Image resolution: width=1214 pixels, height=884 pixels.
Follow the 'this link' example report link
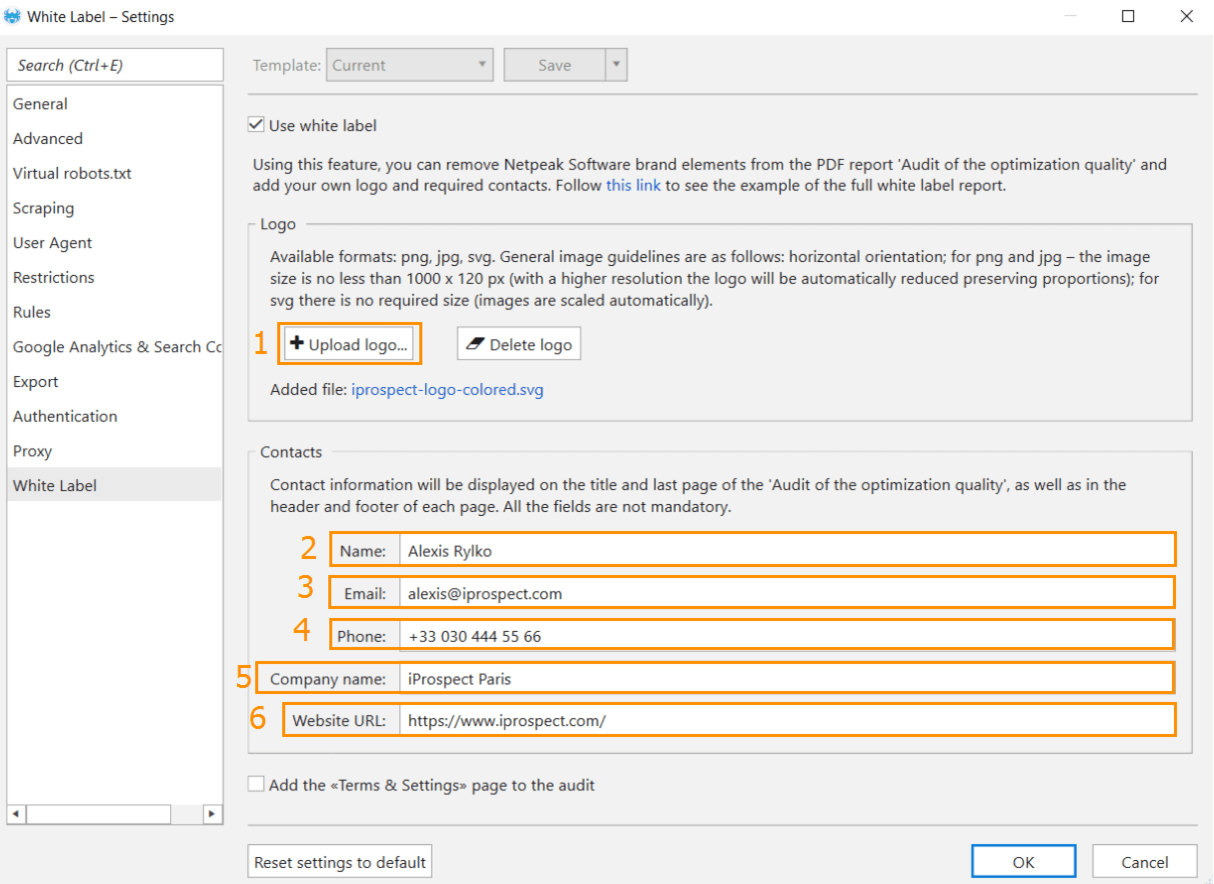(x=633, y=185)
